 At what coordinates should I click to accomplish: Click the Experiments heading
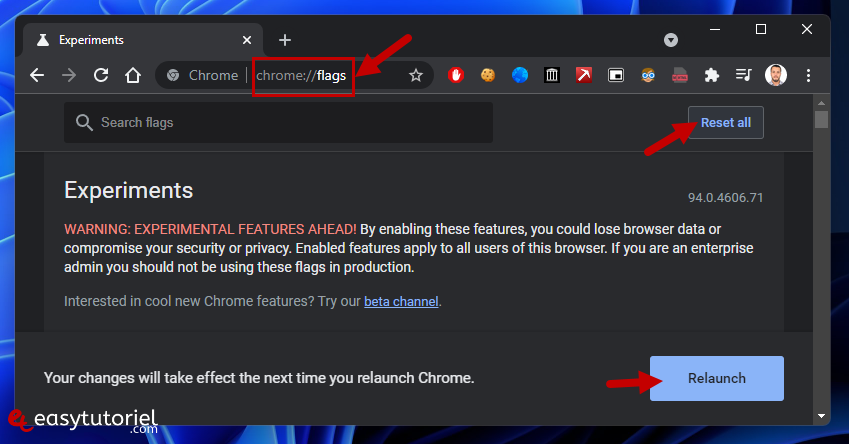[128, 191]
